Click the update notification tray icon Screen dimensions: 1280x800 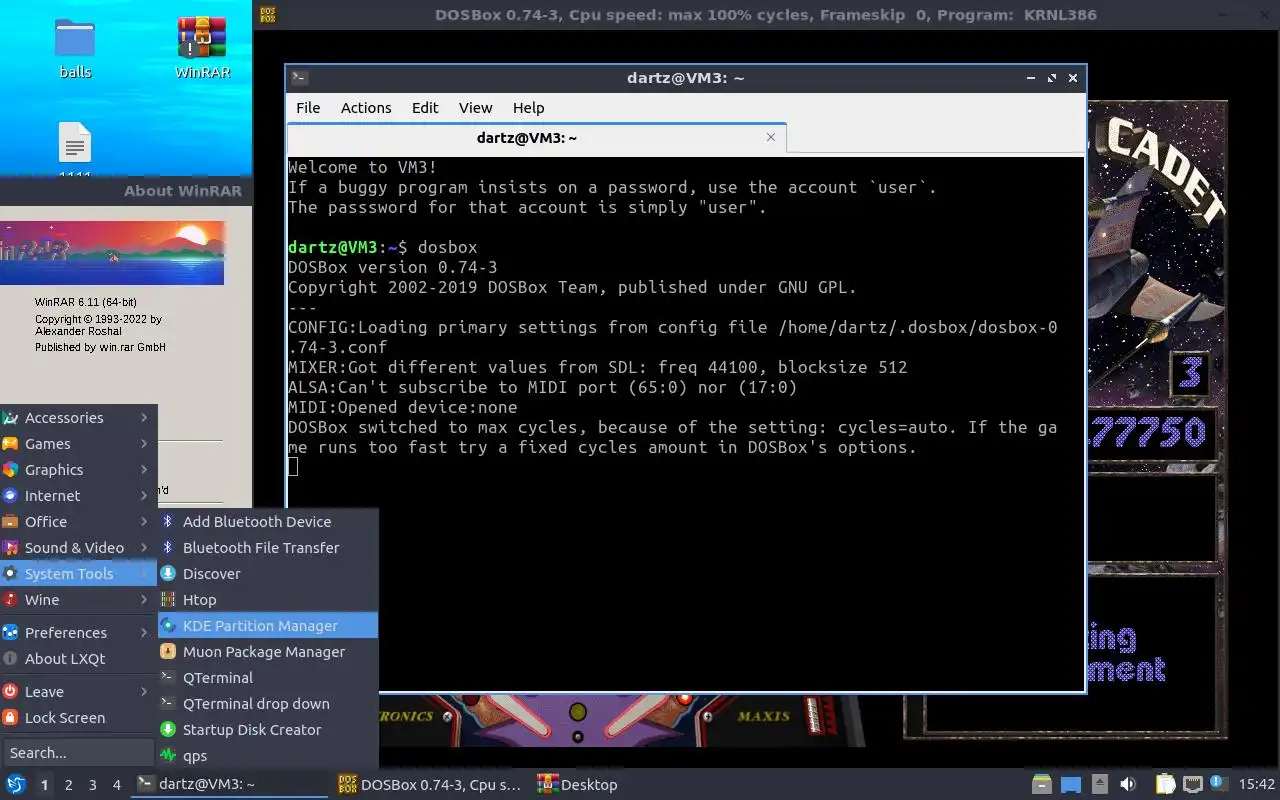[1218, 784]
